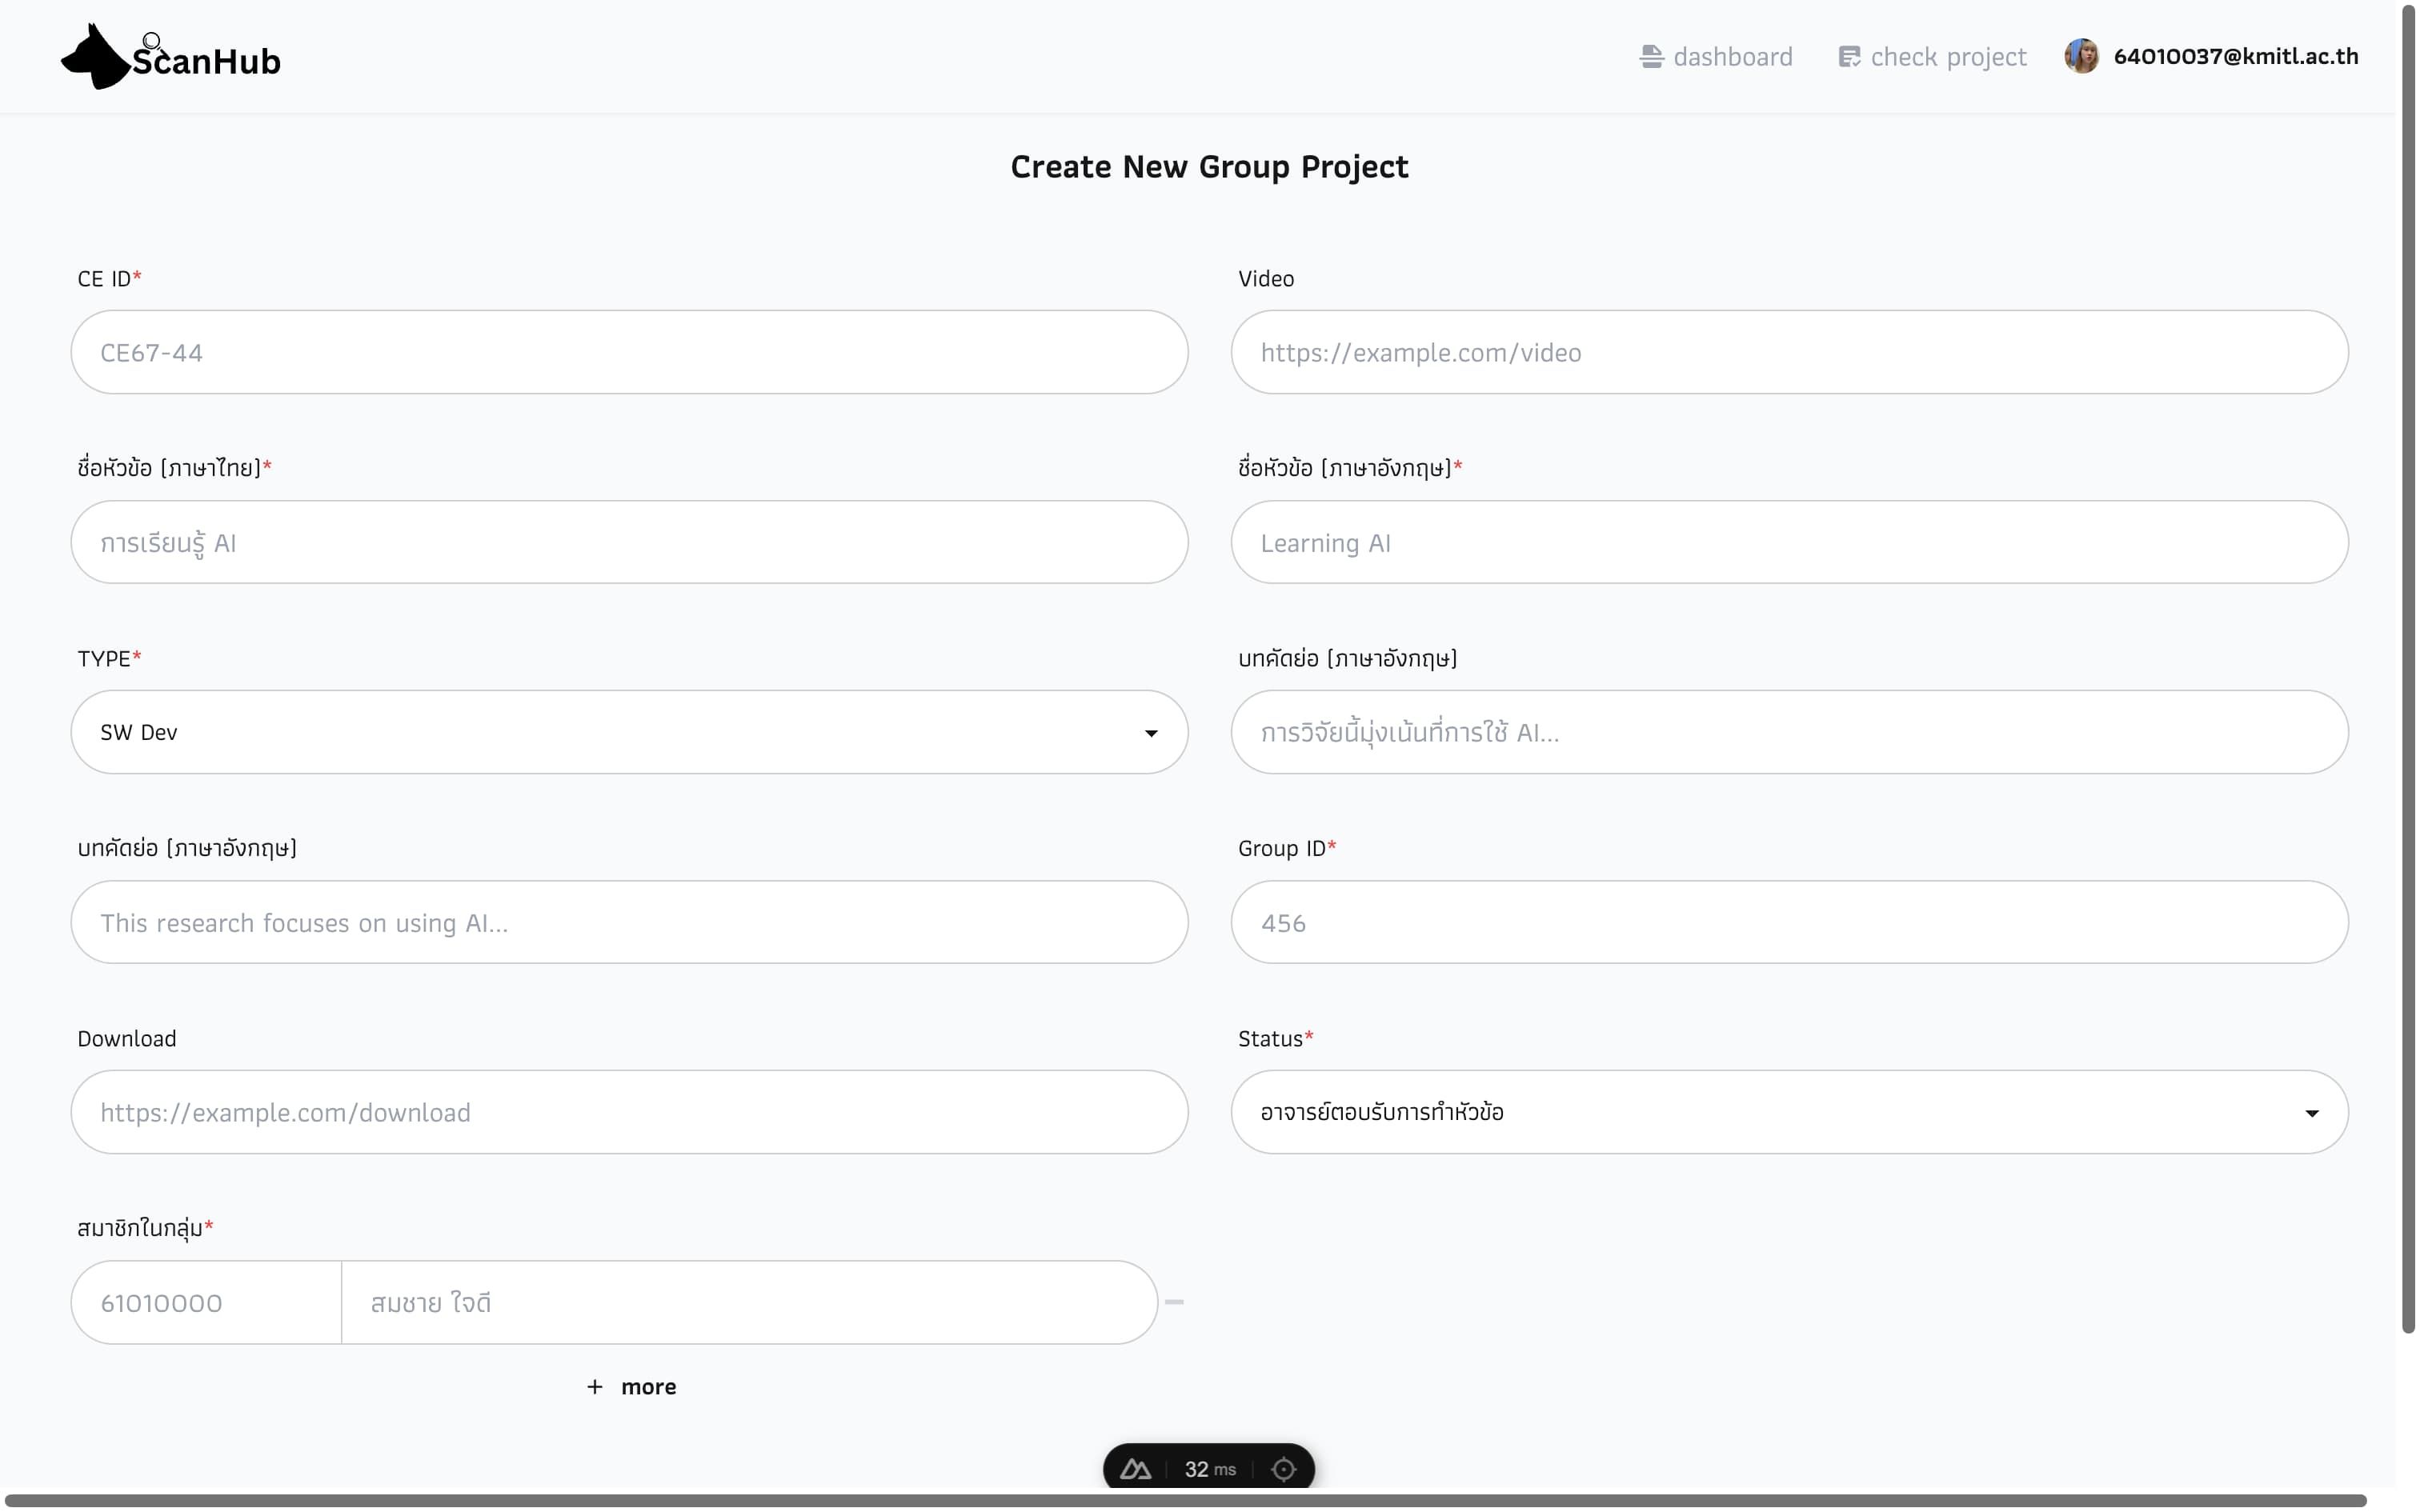Click the Learning AI title input
The image size is (2420, 1512).
point(1790,542)
